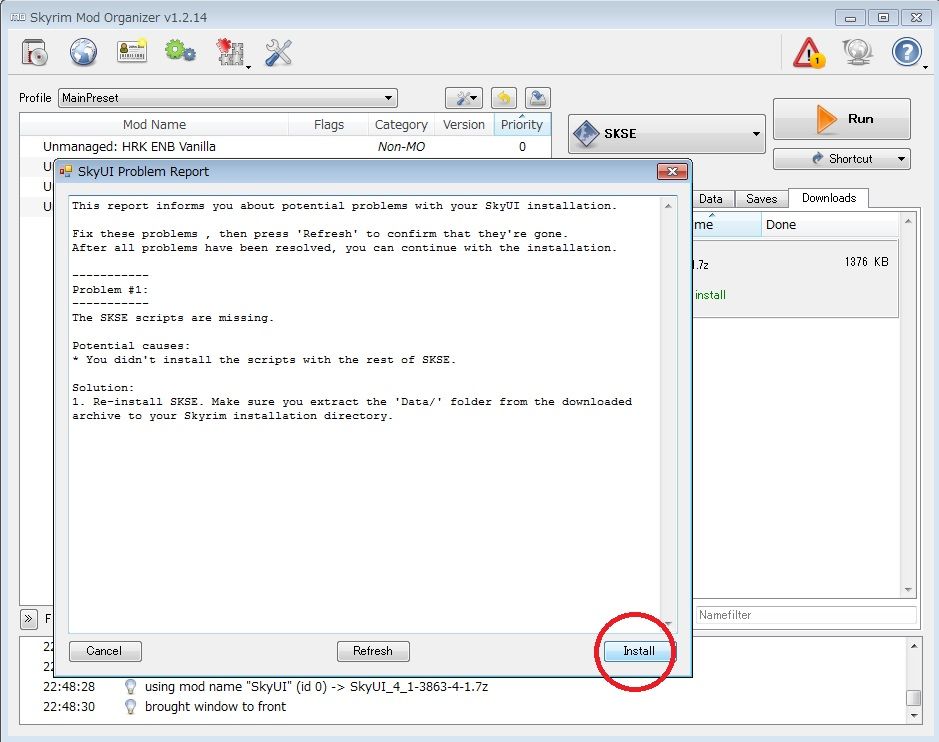The height and width of the screenshot is (742, 939).
Task: Expand the filters panel double-chevron button
Action: [x=29, y=619]
